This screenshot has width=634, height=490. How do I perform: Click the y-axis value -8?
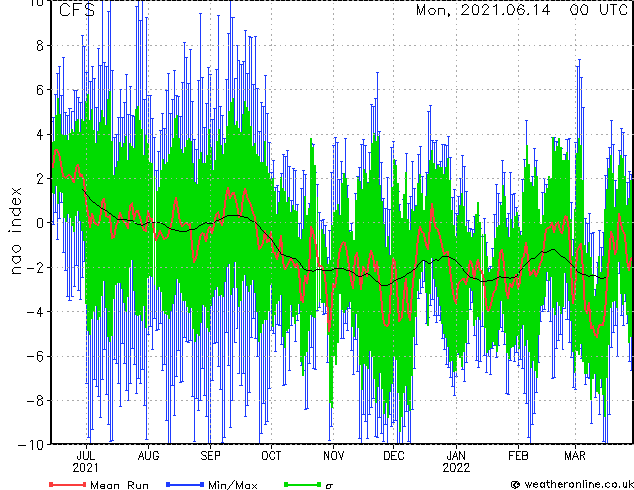click(x=35, y=400)
